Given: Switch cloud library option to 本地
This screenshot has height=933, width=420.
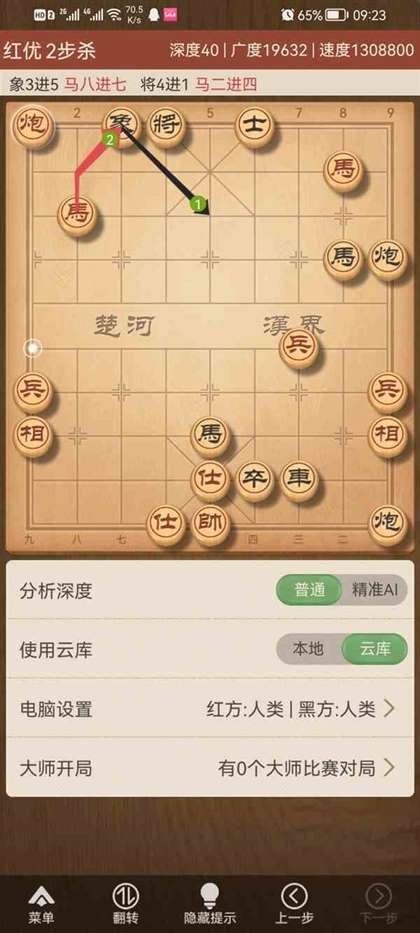Looking at the screenshot, I should (x=308, y=649).
